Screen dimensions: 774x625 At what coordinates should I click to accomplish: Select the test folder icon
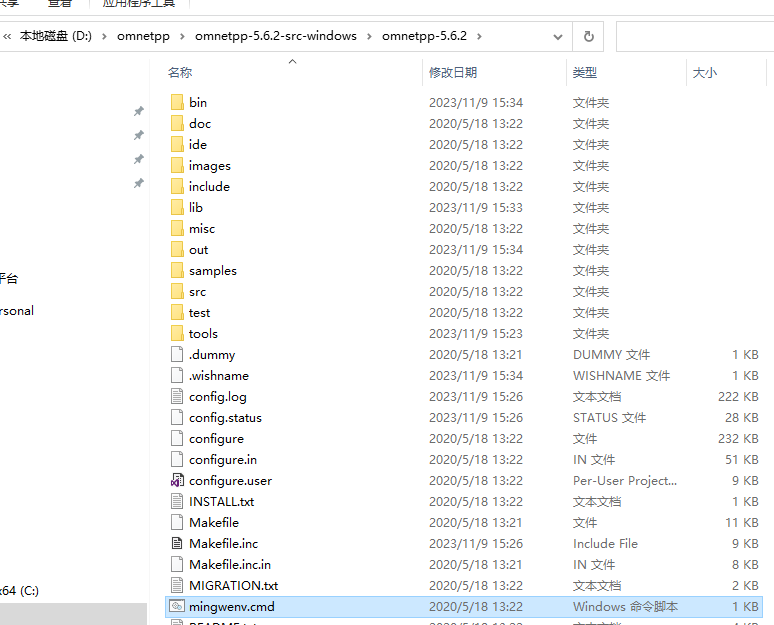pos(177,312)
